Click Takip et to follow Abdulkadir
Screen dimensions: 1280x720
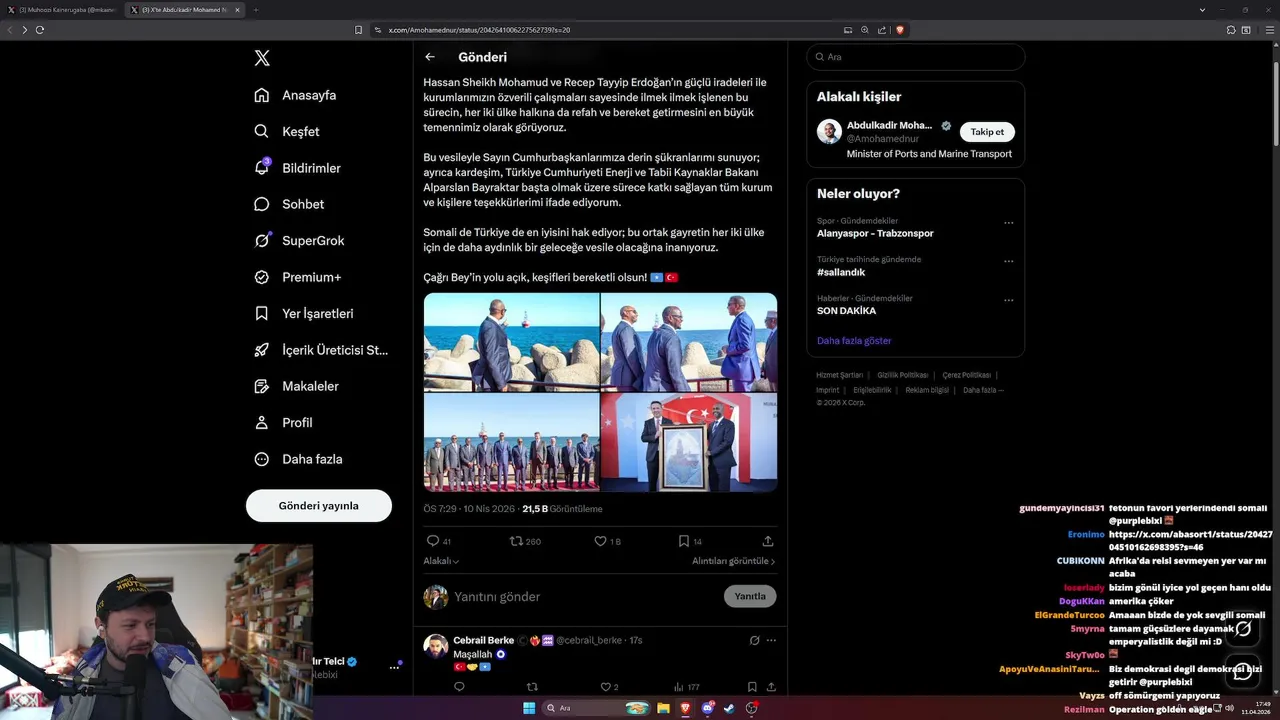987,132
